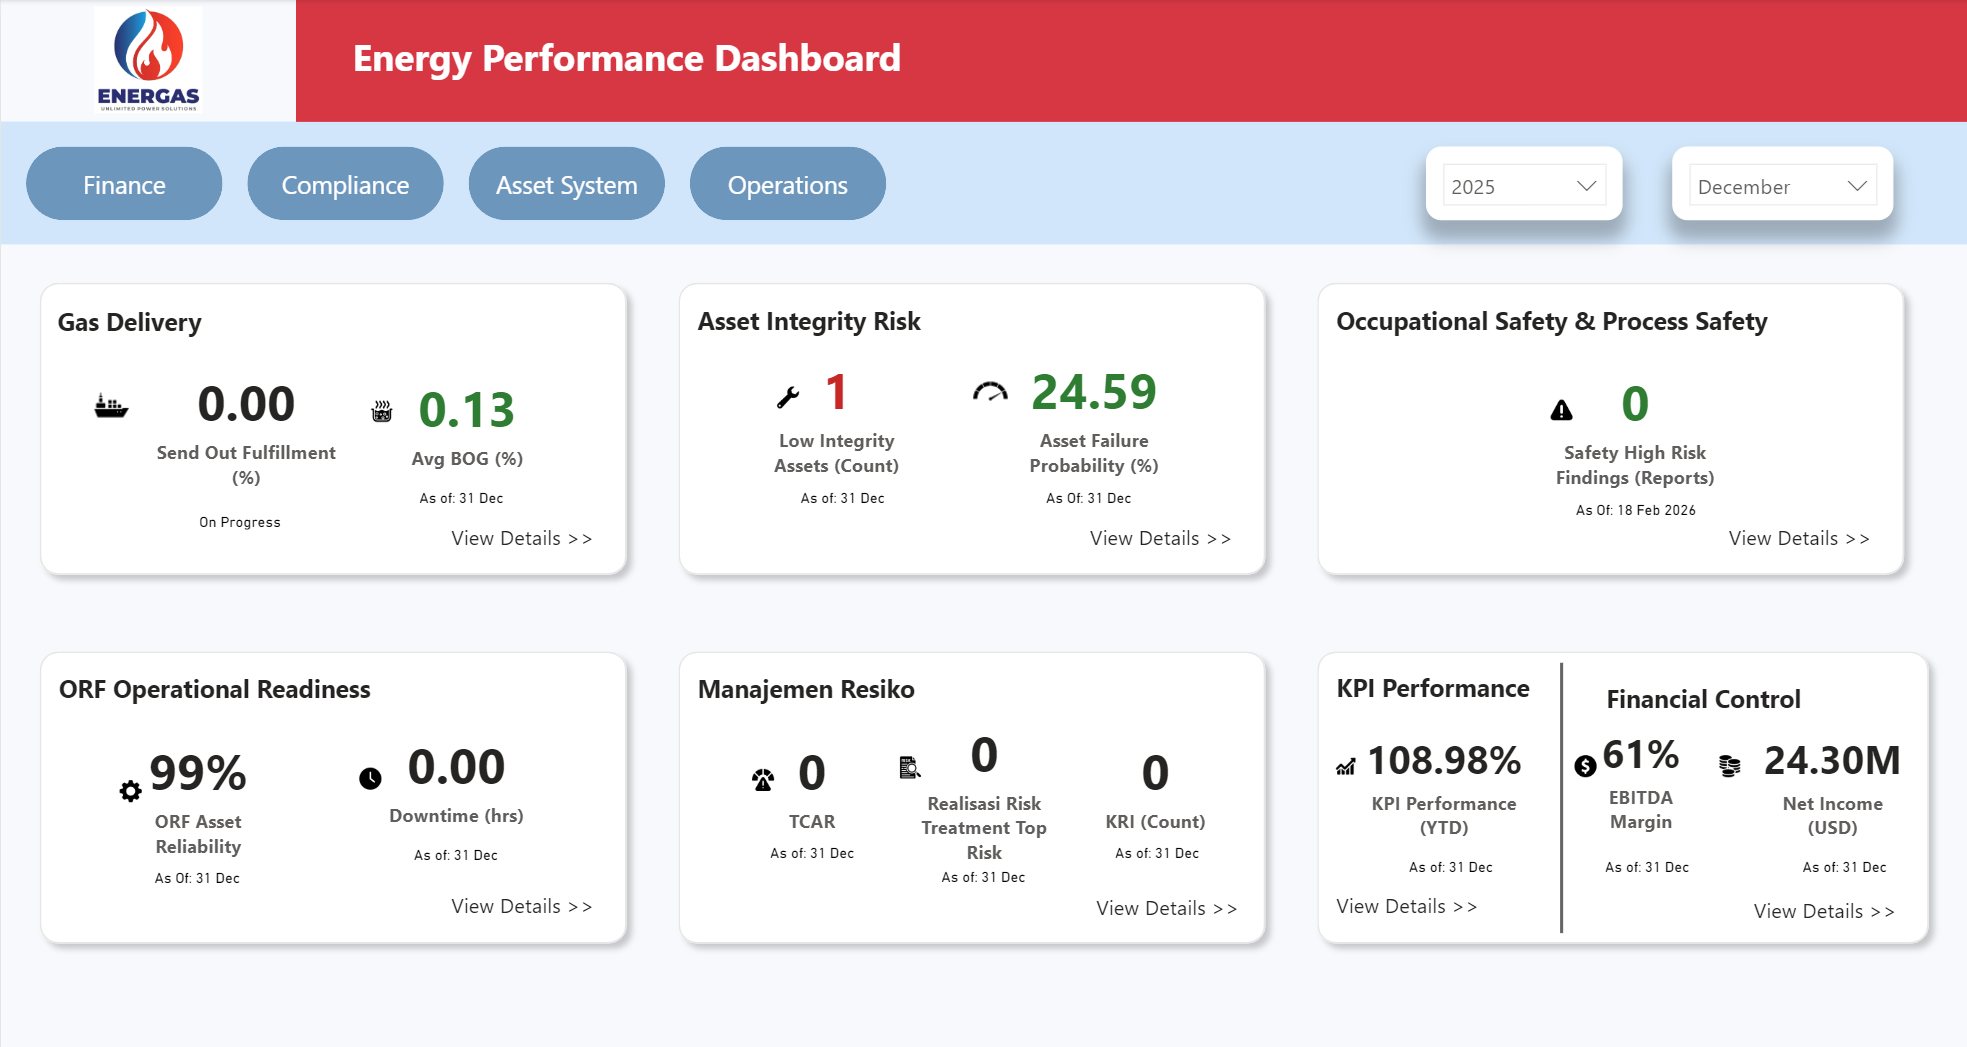Viewport: 1967px width, 1047px height.
Task: Click the boiling pot icon near Avg BOG
Action: pos(382,411)
